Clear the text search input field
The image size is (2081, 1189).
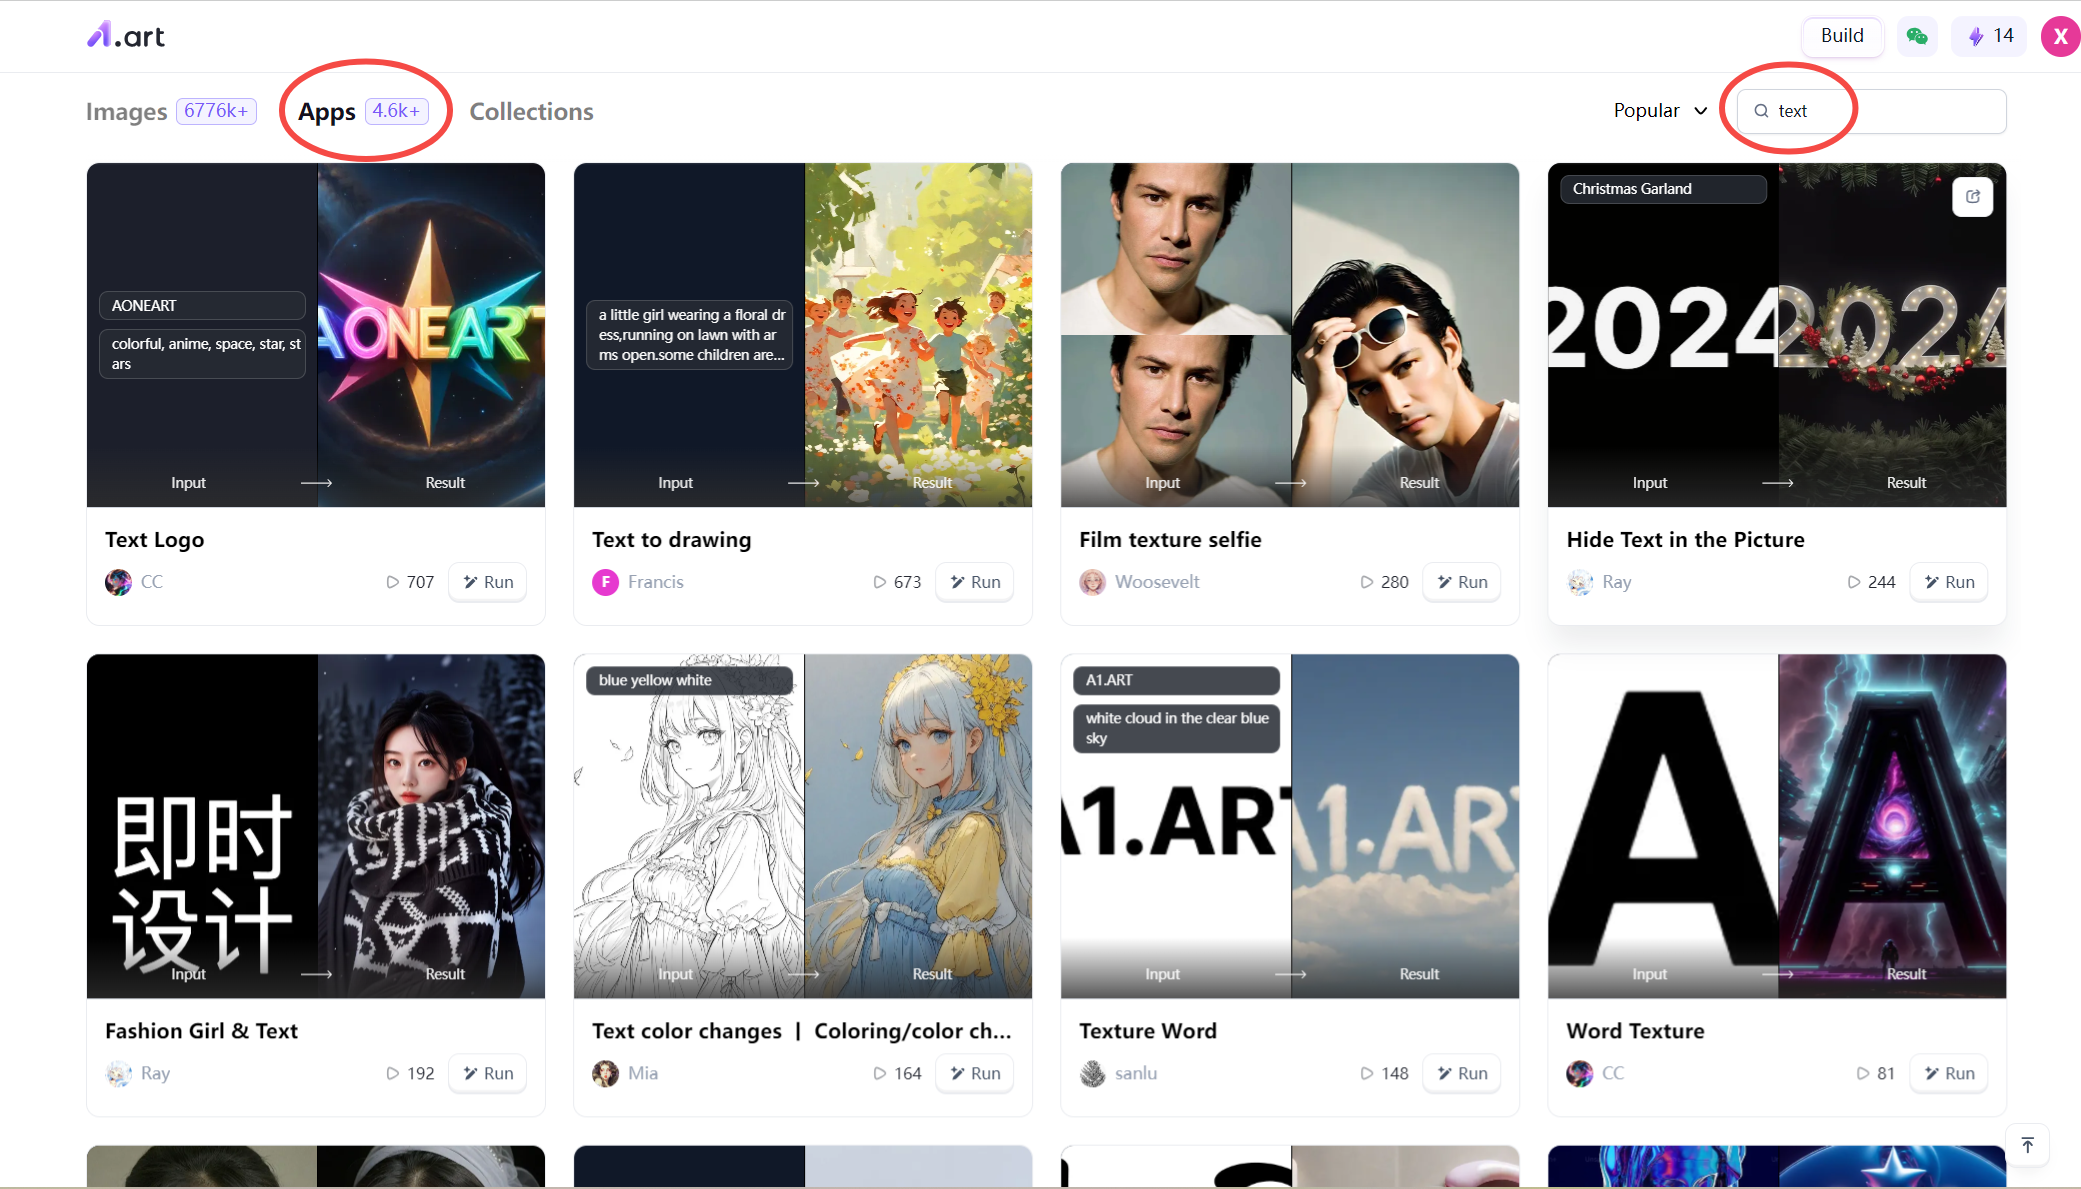pyautogui.click(x=1872, y=110)
